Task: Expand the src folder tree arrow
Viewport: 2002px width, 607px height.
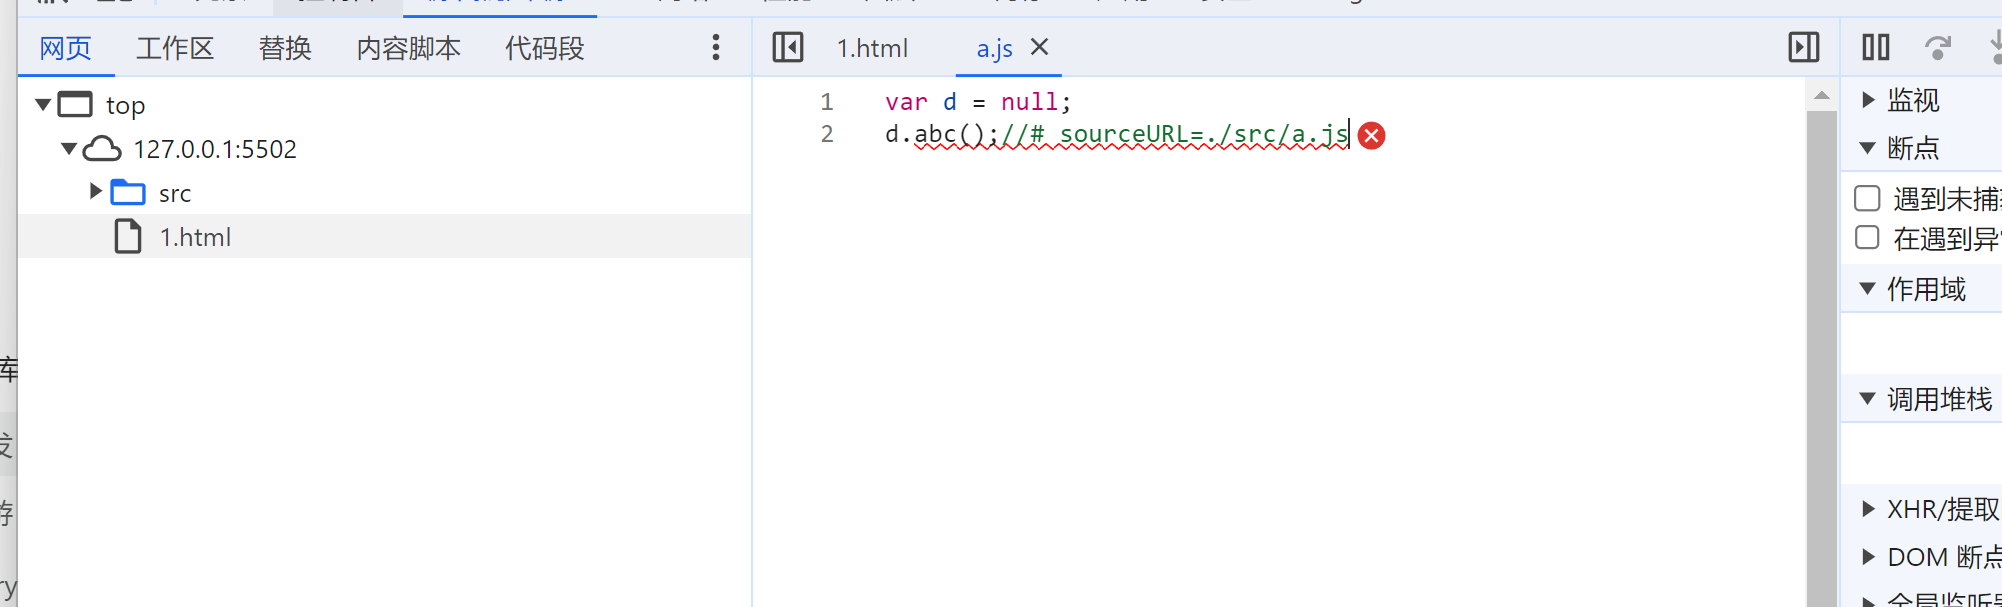Action: tap(96, 191)
